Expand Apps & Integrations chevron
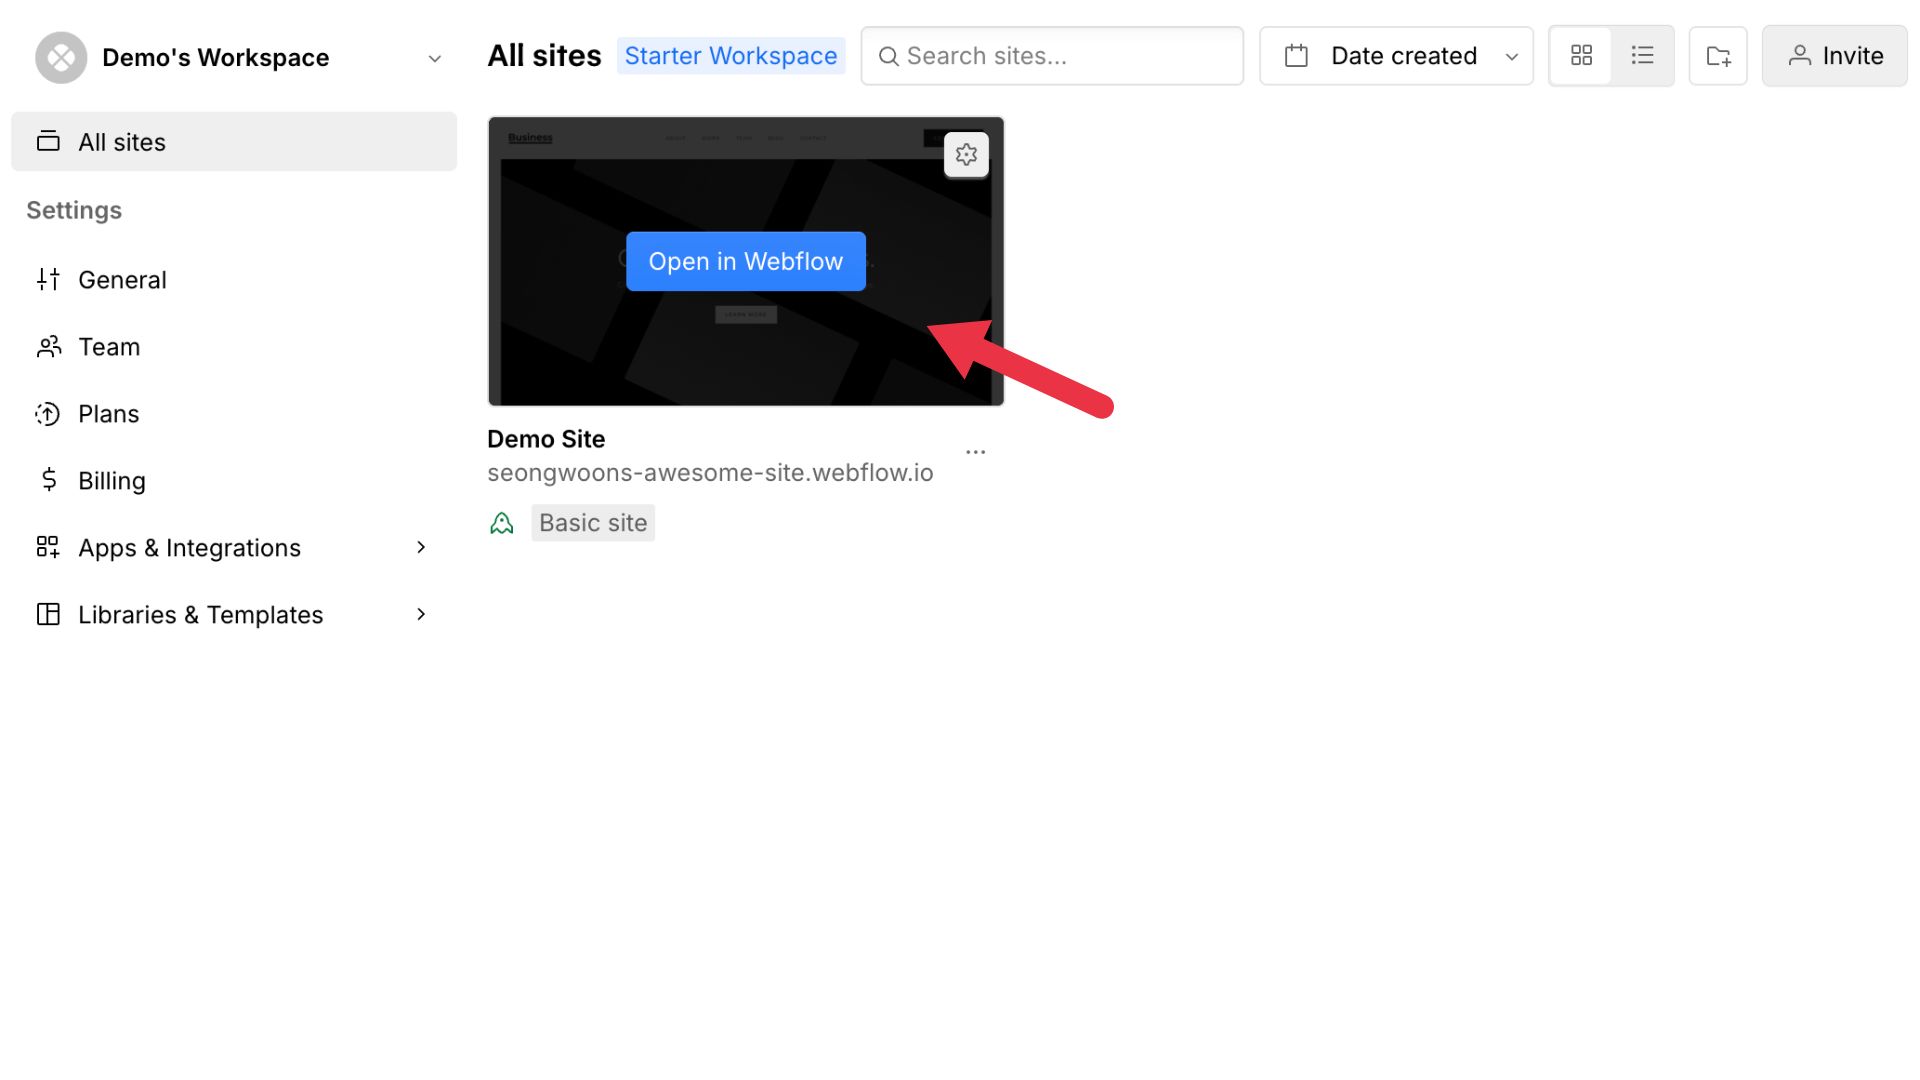Image resolution: width=1920 pixels, height=1080 pixels. click(x=421, y=547)
